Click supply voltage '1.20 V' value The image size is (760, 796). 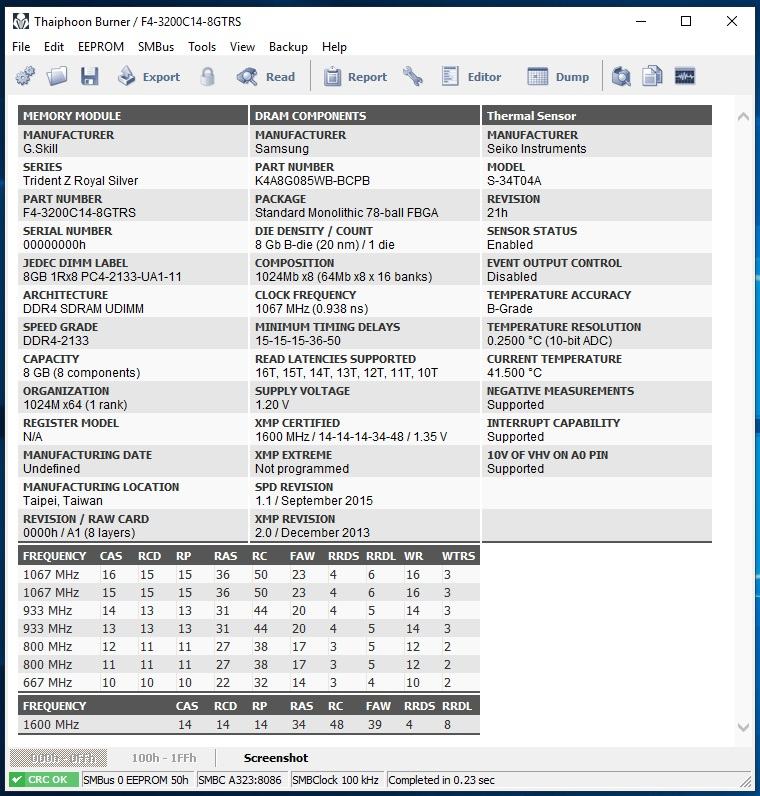click(272, 405)
